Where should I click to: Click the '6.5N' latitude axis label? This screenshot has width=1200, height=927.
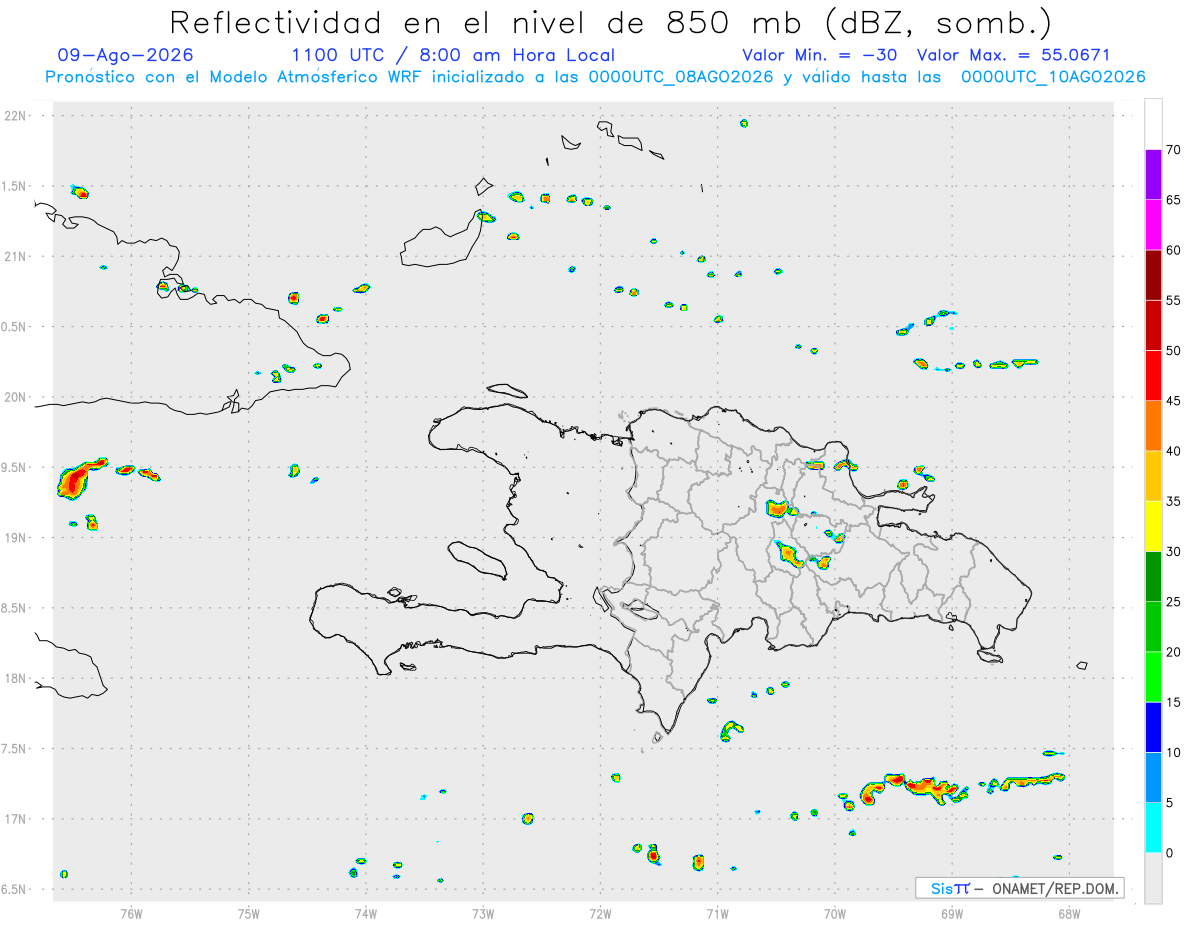(x=15, y=889)
